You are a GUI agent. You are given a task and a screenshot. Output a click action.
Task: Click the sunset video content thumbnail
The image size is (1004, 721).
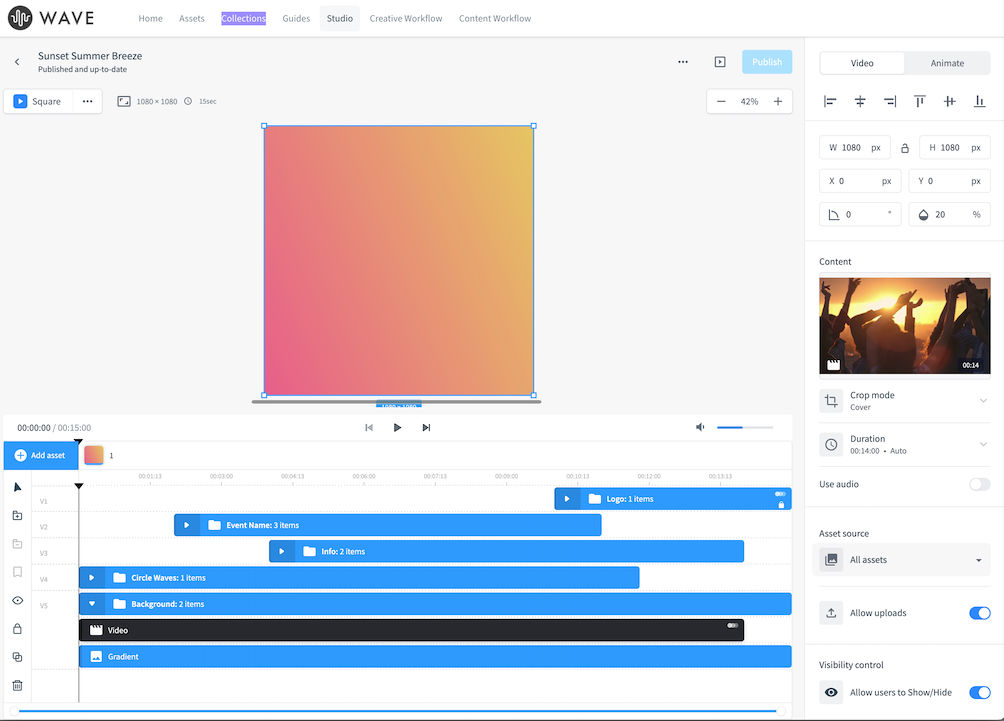tap(905, 325)
